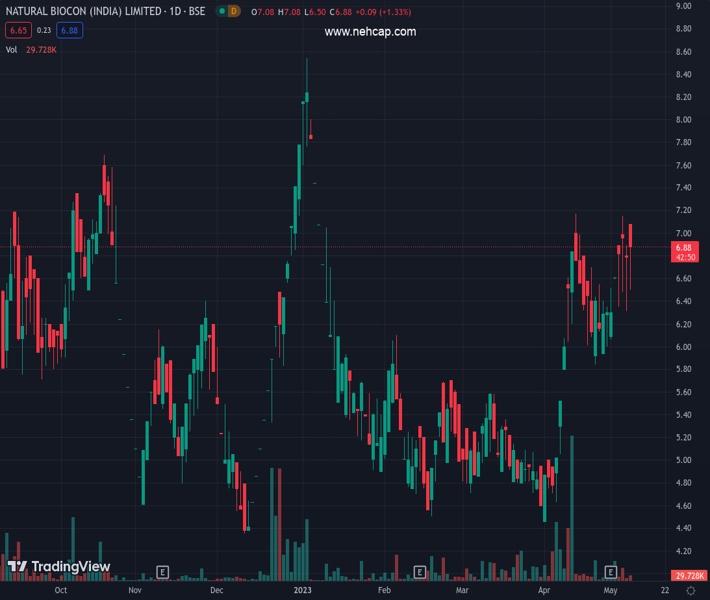
Task: Click the 0.23 spread value
Action: (x=44, y=31)
